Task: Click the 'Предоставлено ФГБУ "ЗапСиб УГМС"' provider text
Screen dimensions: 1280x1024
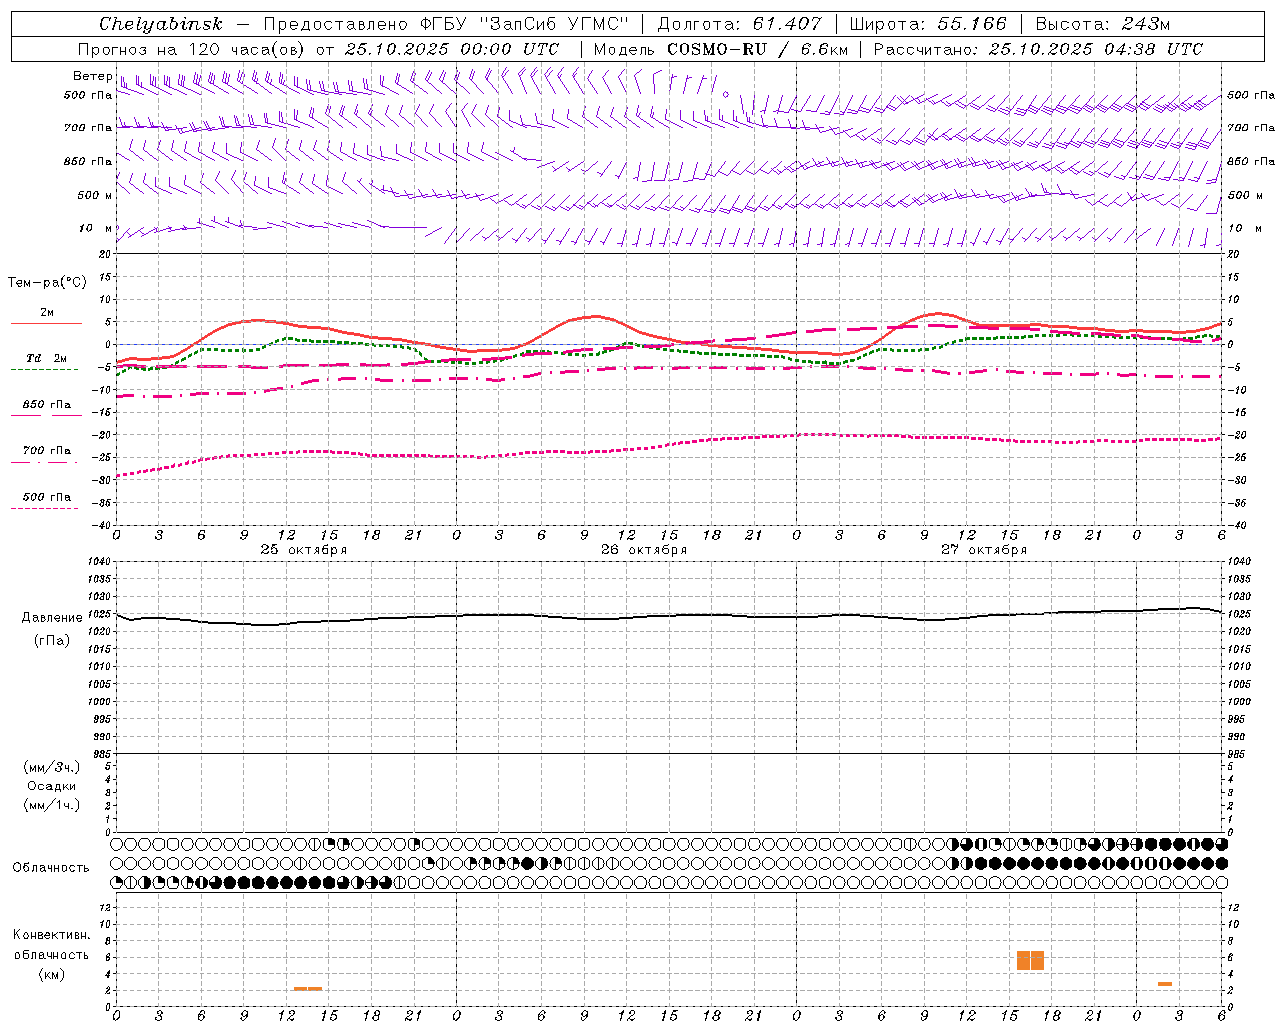Action: click(445, 24)
